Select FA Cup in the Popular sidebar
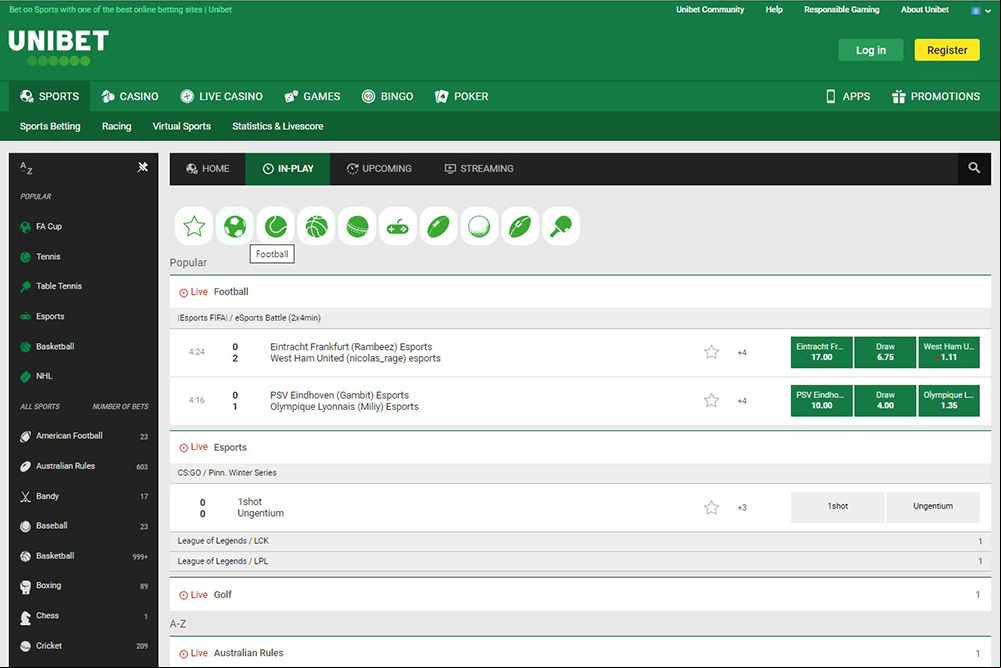The width and height of the screenshot is (1001, 668). click(x=41, y=227)
